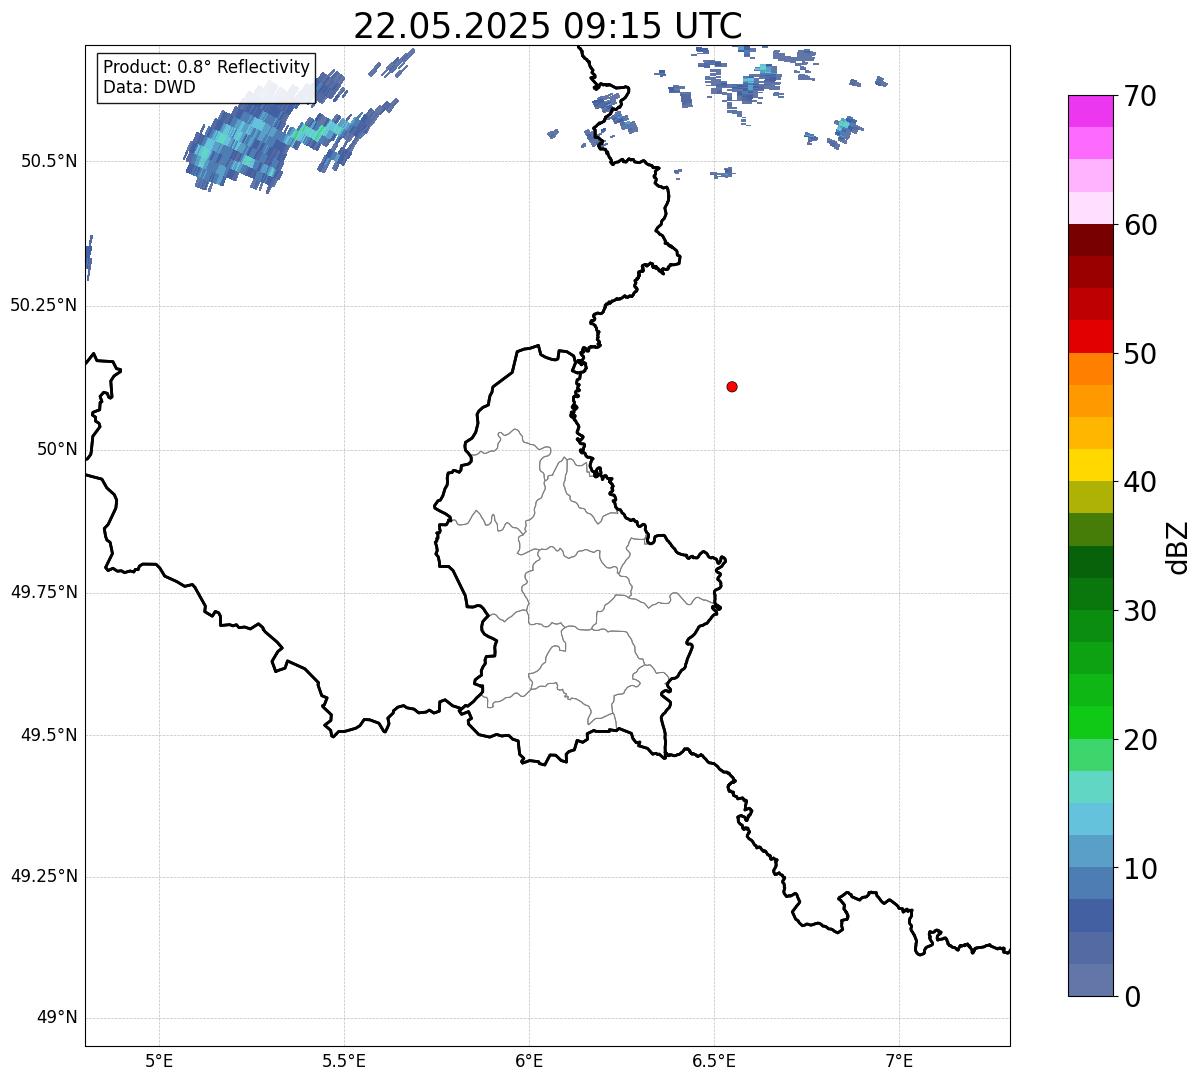Screen dimensions: 1202x1081
Task: Pick the dark maroon swatch just below 60 dBZ
Action: pyautogui.click(x=1090, y=240)
